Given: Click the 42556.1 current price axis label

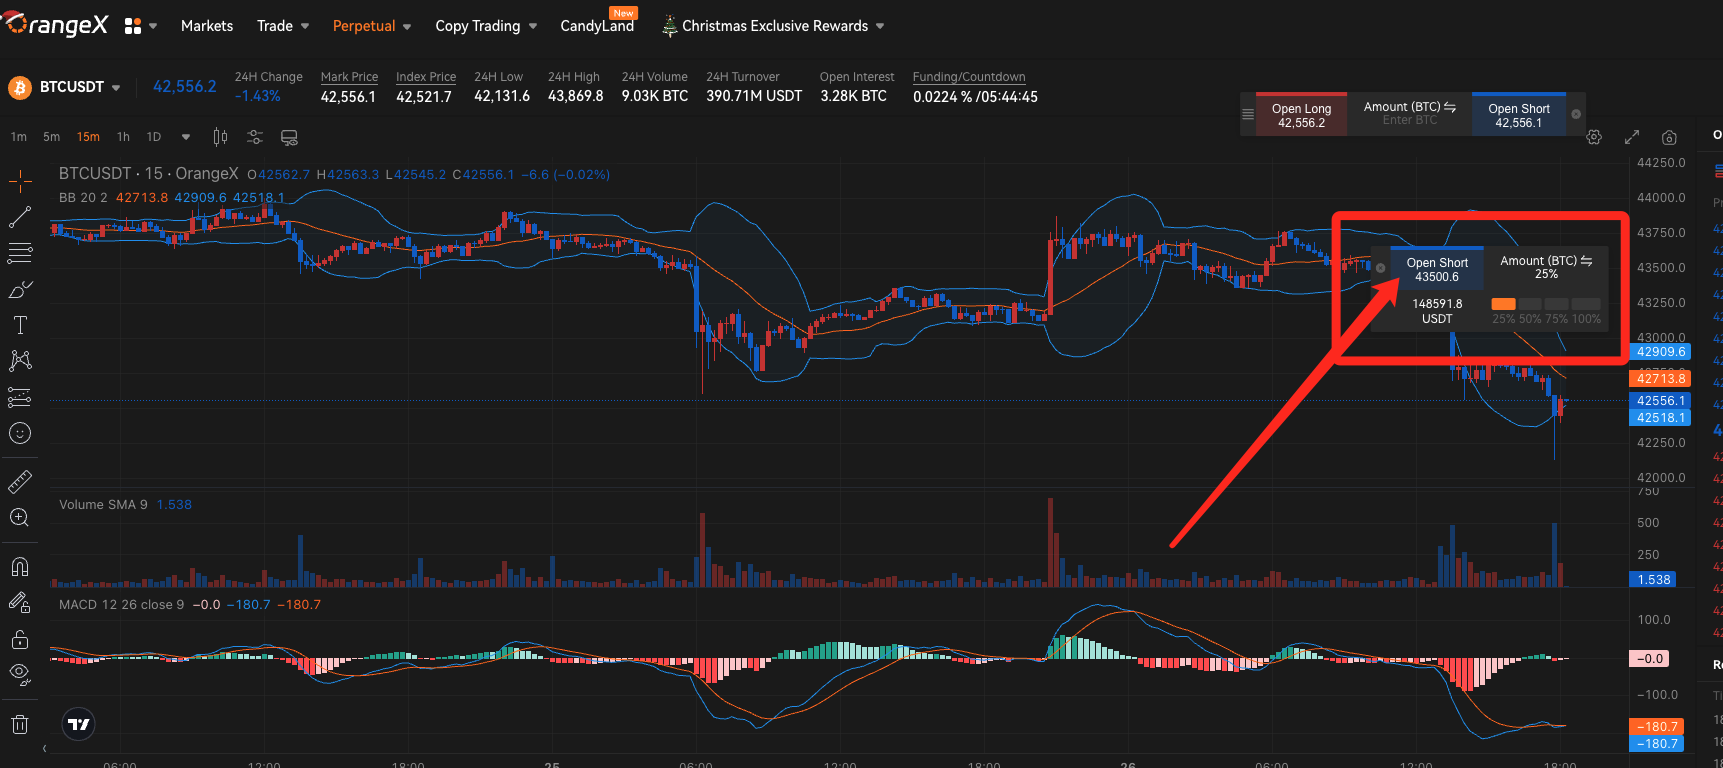Looking at the screenshot, I should [1660, 400].
